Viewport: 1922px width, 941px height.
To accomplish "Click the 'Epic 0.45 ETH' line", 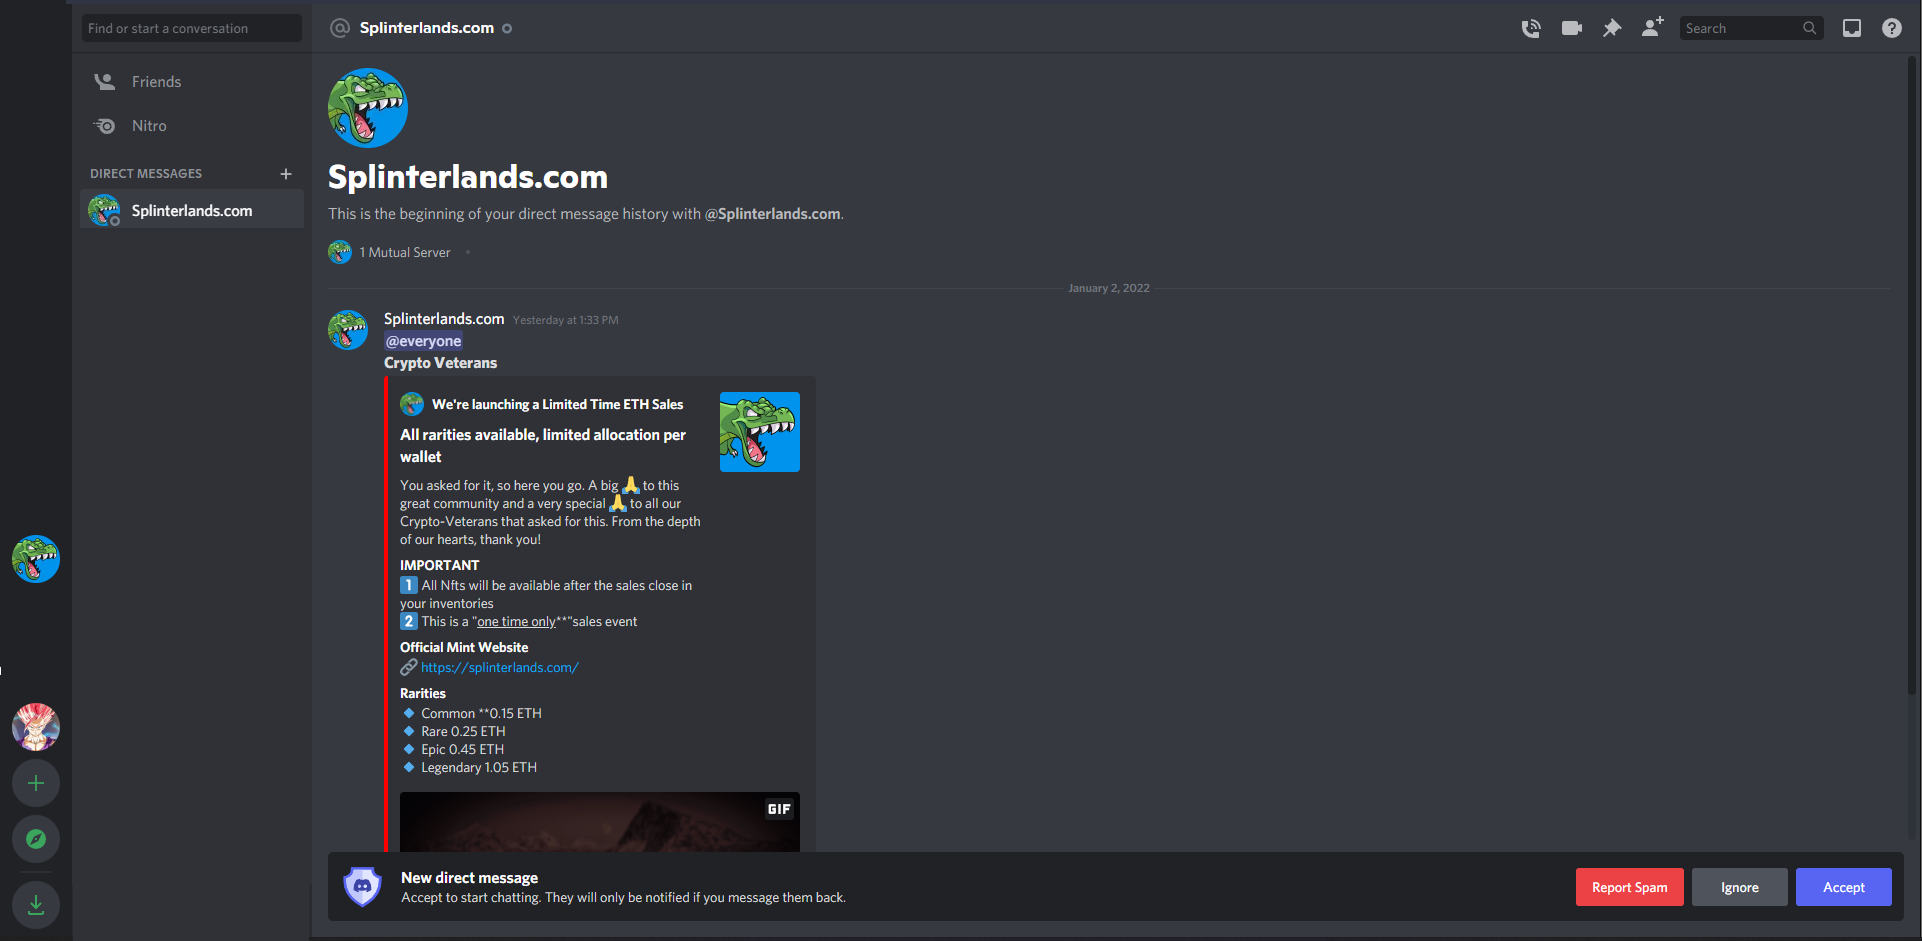I will 462,749.
